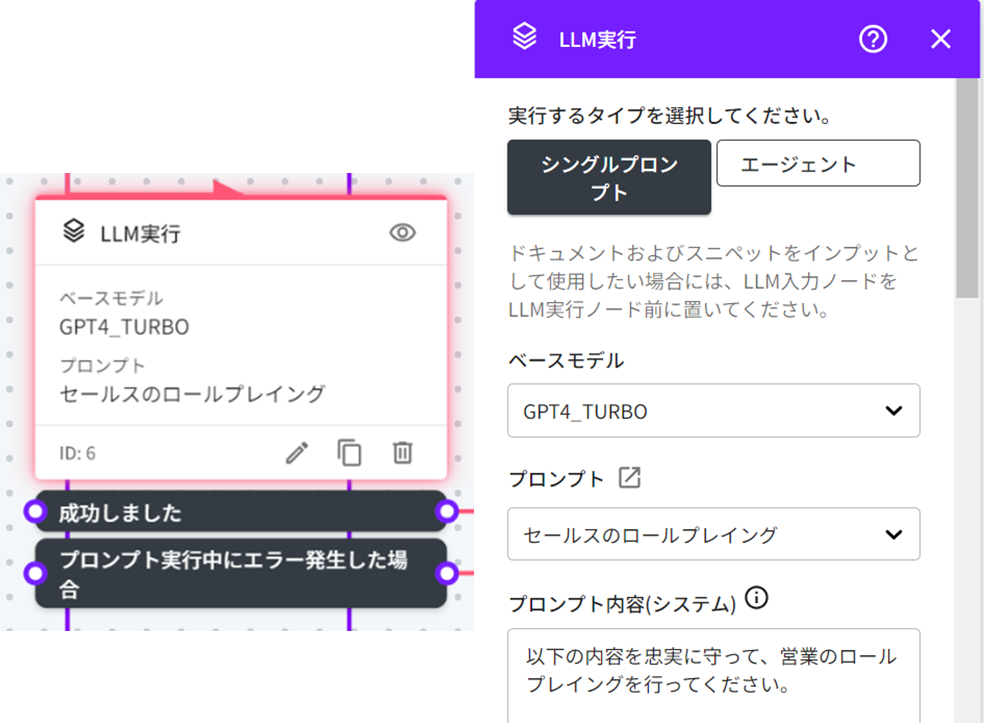Select the シングルプロンプト execution type
984x723 pixels.
609,177
